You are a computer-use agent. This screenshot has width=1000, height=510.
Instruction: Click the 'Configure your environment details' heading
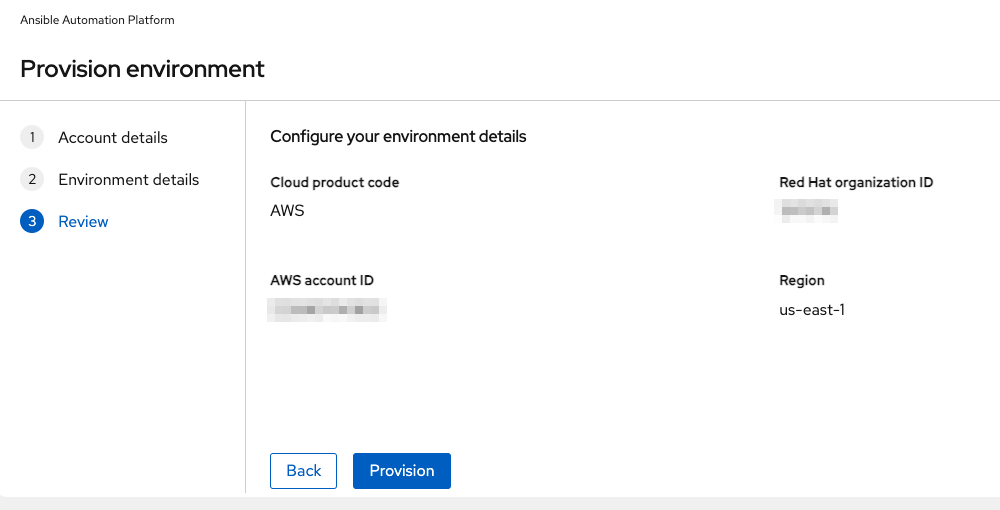pos(399,136)
